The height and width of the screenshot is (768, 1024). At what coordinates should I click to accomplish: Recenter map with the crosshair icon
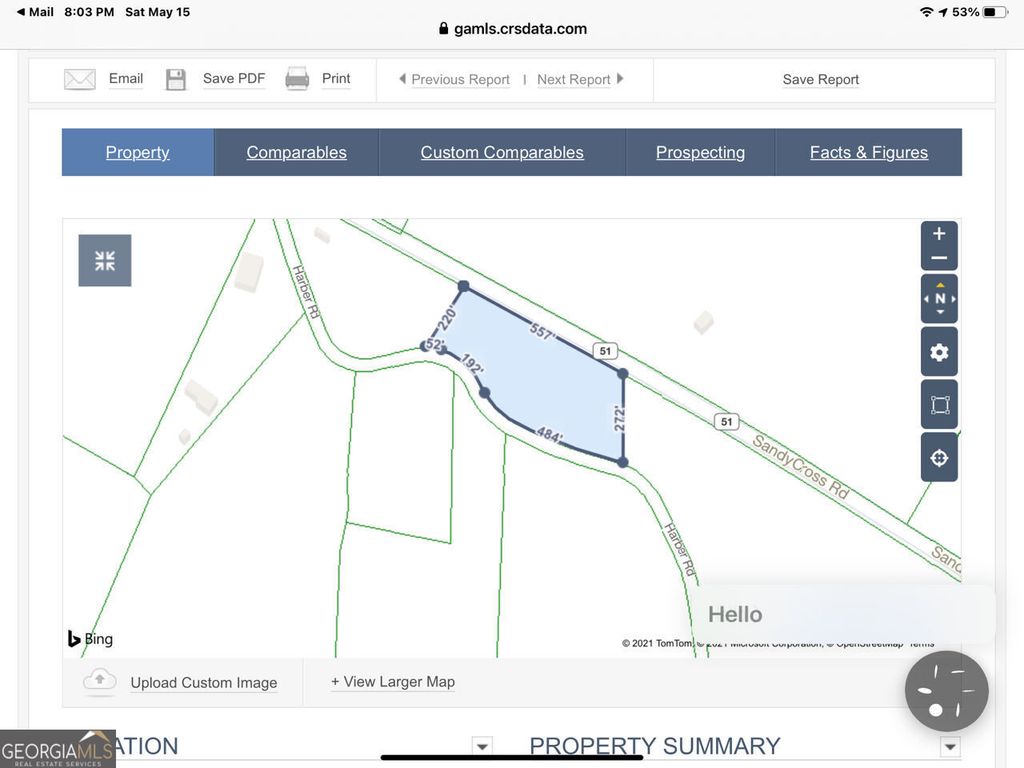click(x=939, y=458)
